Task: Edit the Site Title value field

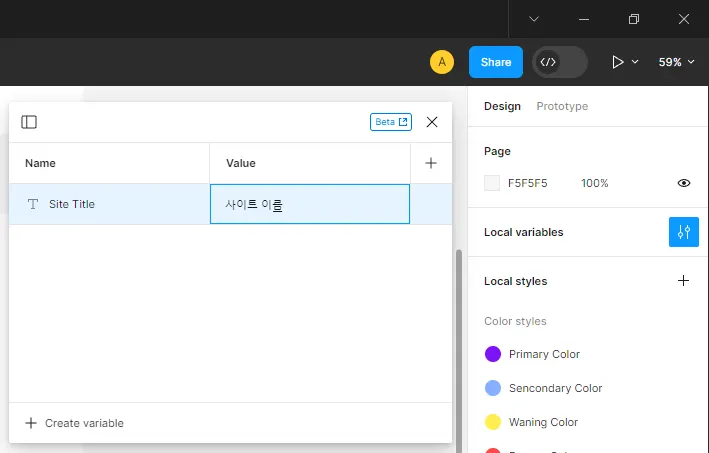Action: click(x=309, y=204)
